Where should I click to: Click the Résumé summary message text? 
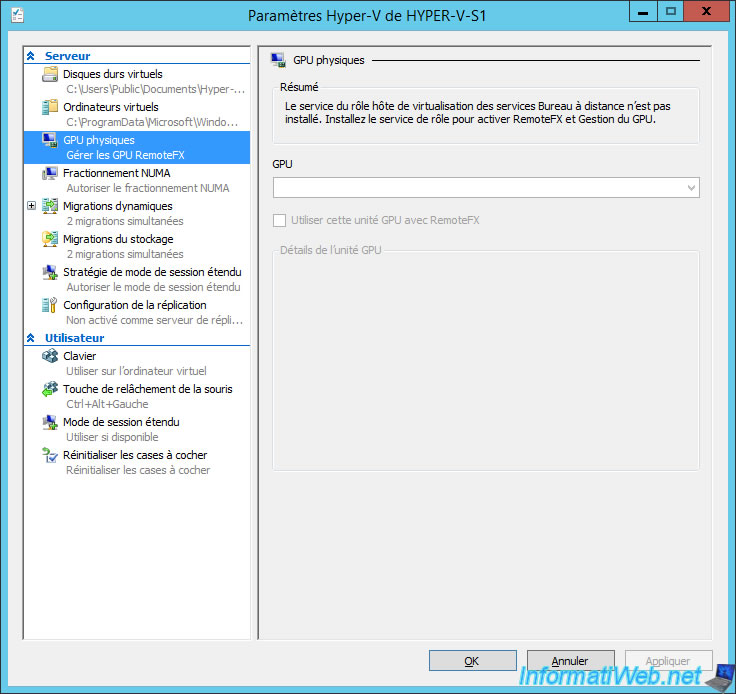tap(477, 113)
